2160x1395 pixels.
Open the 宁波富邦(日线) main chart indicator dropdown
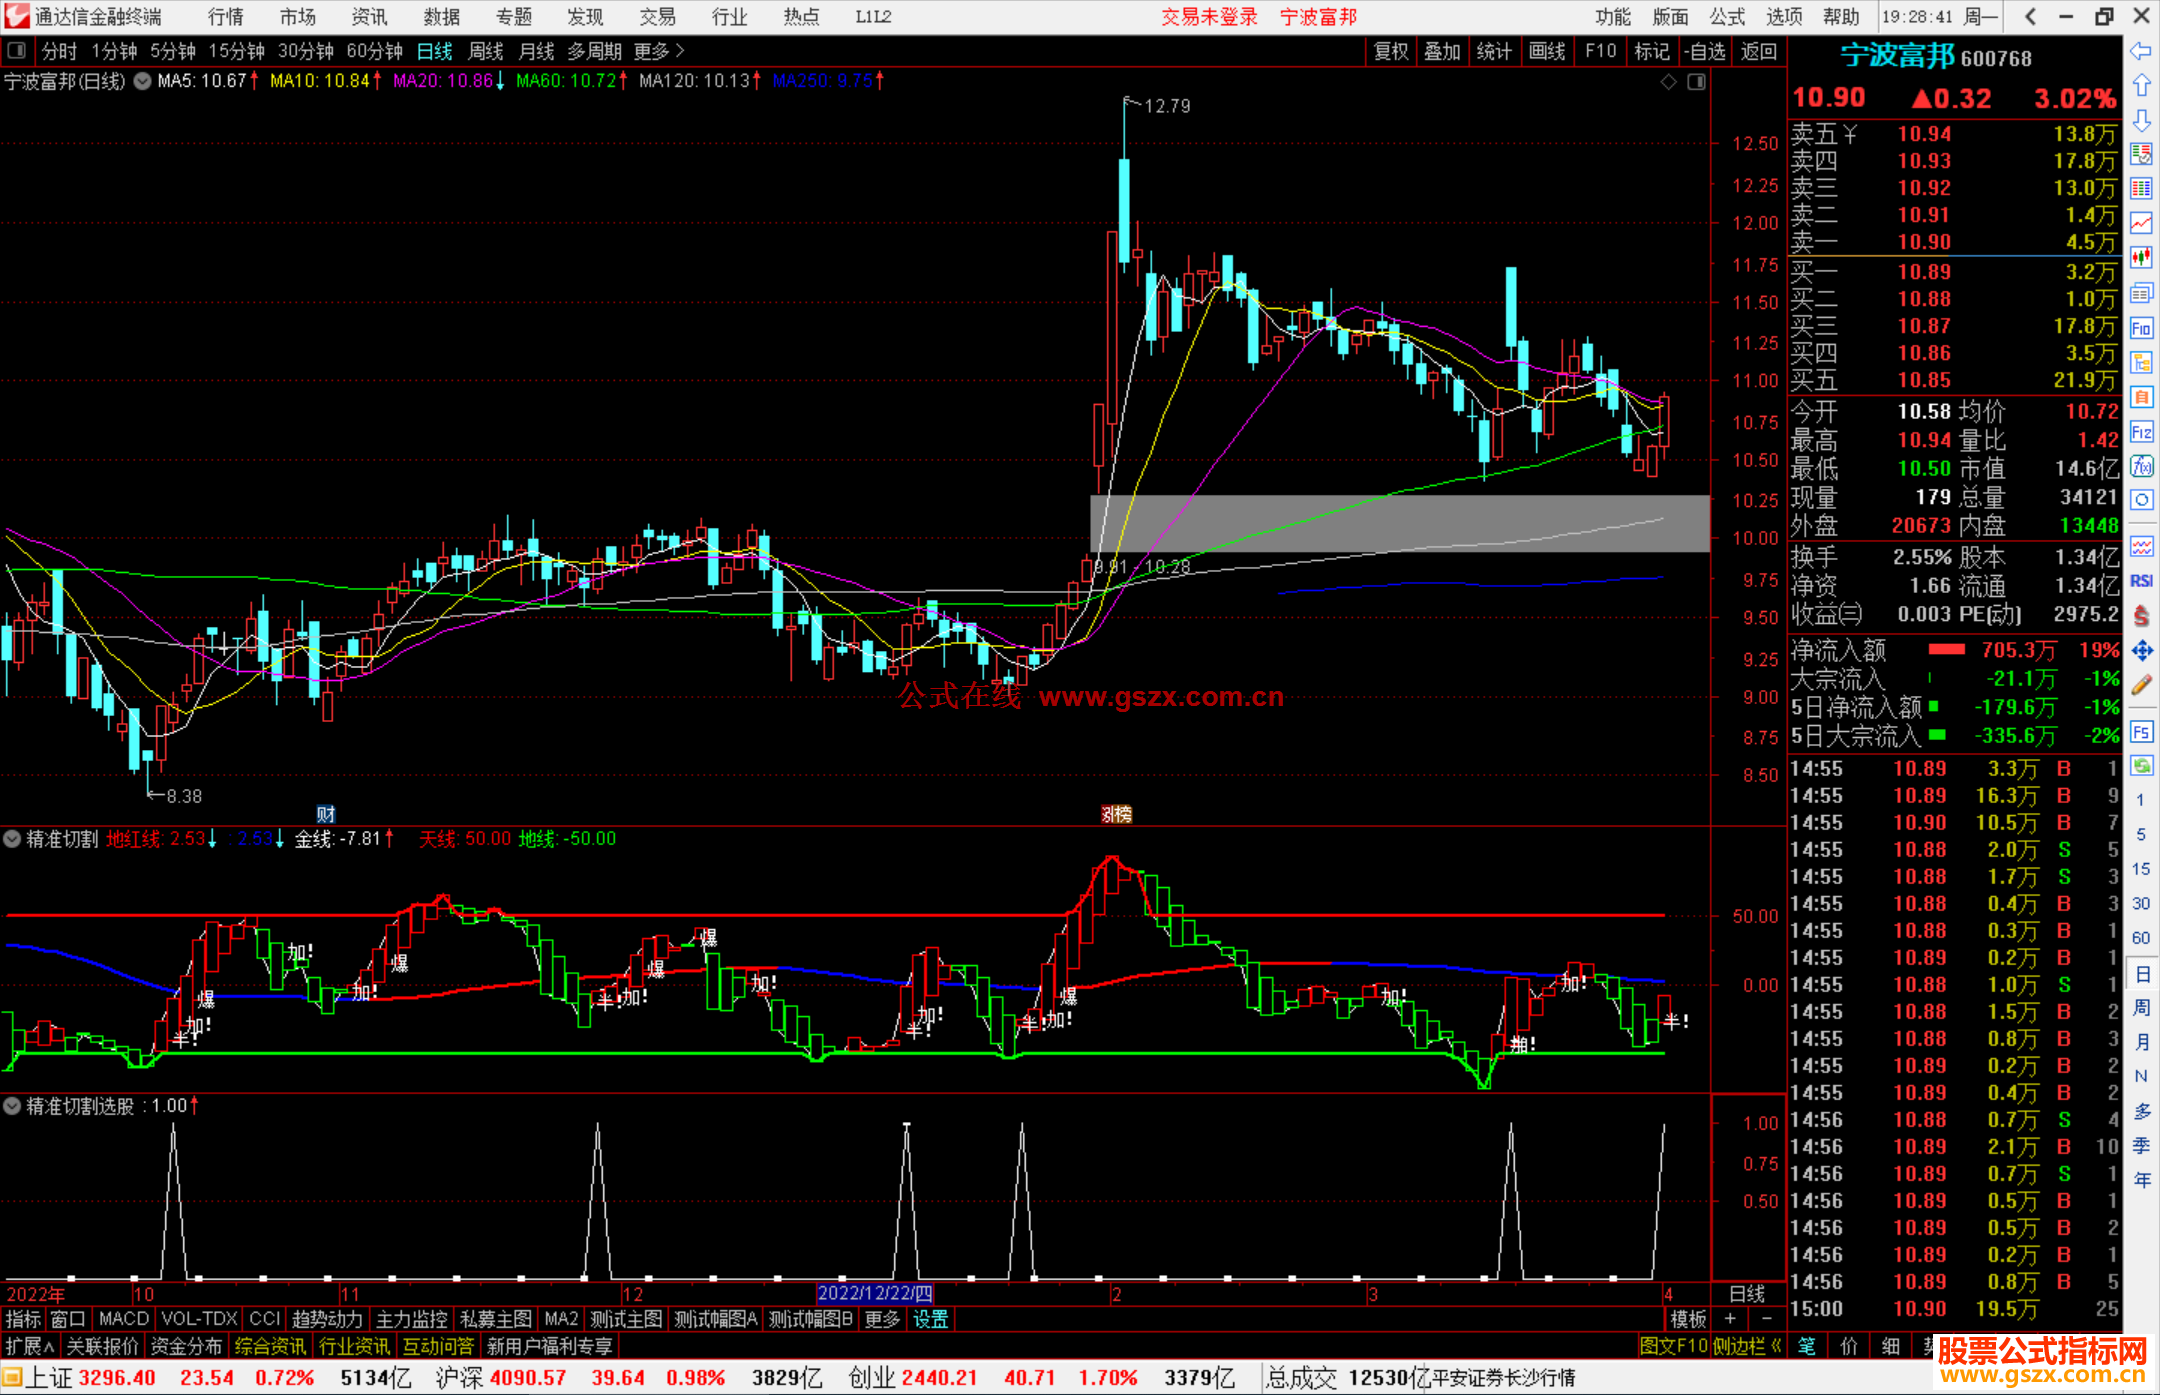(x=143, y=81)
